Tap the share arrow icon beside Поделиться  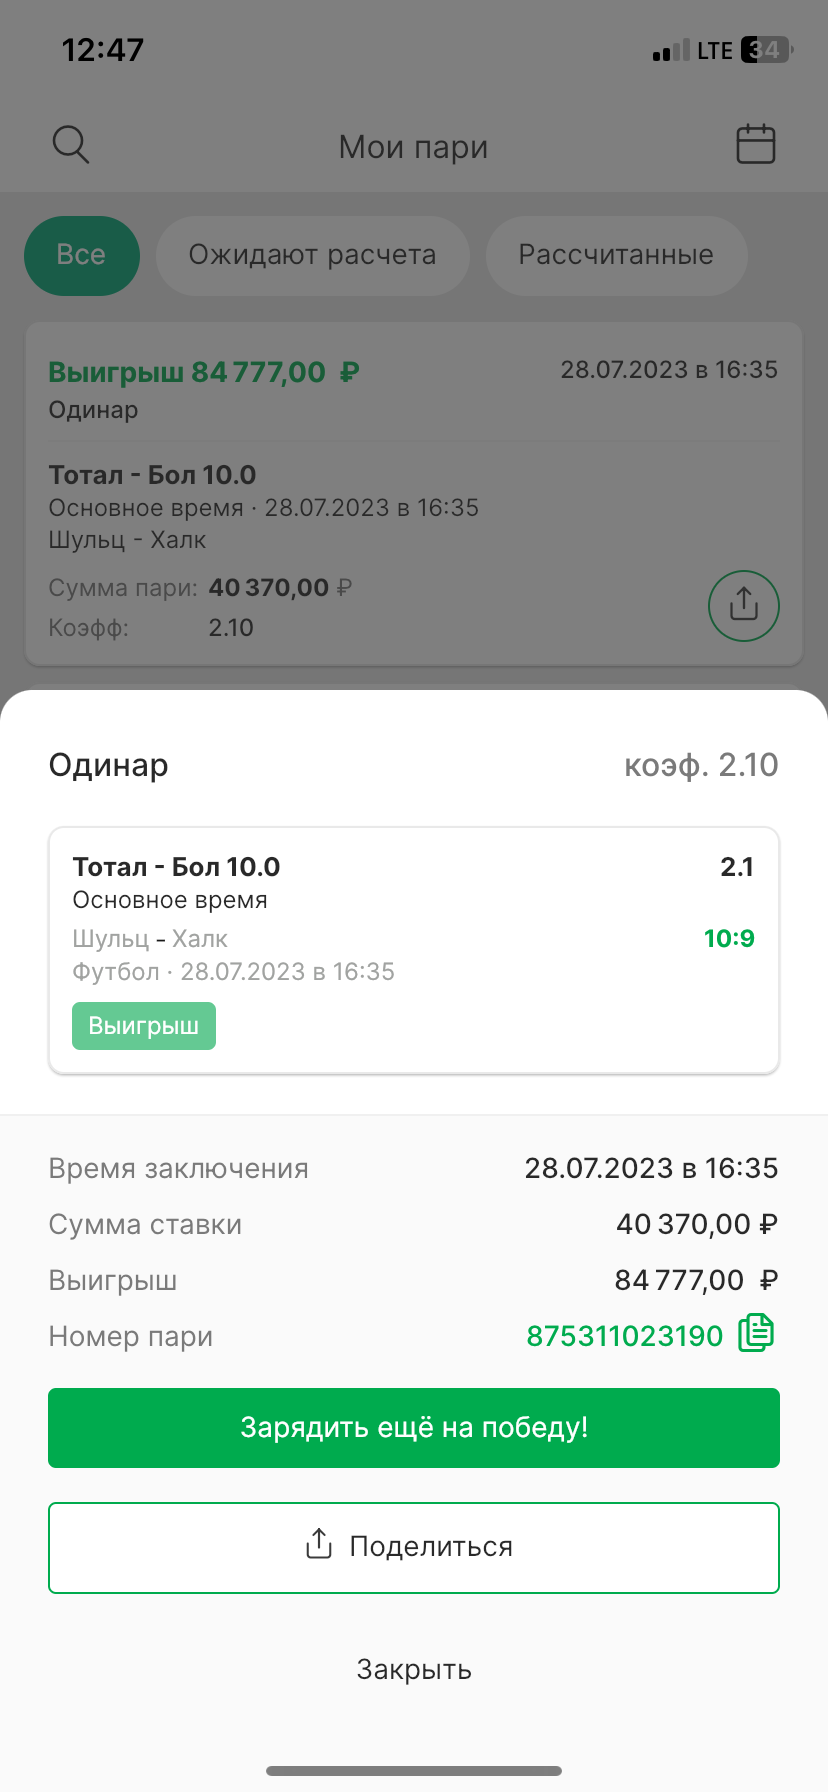318,1544
